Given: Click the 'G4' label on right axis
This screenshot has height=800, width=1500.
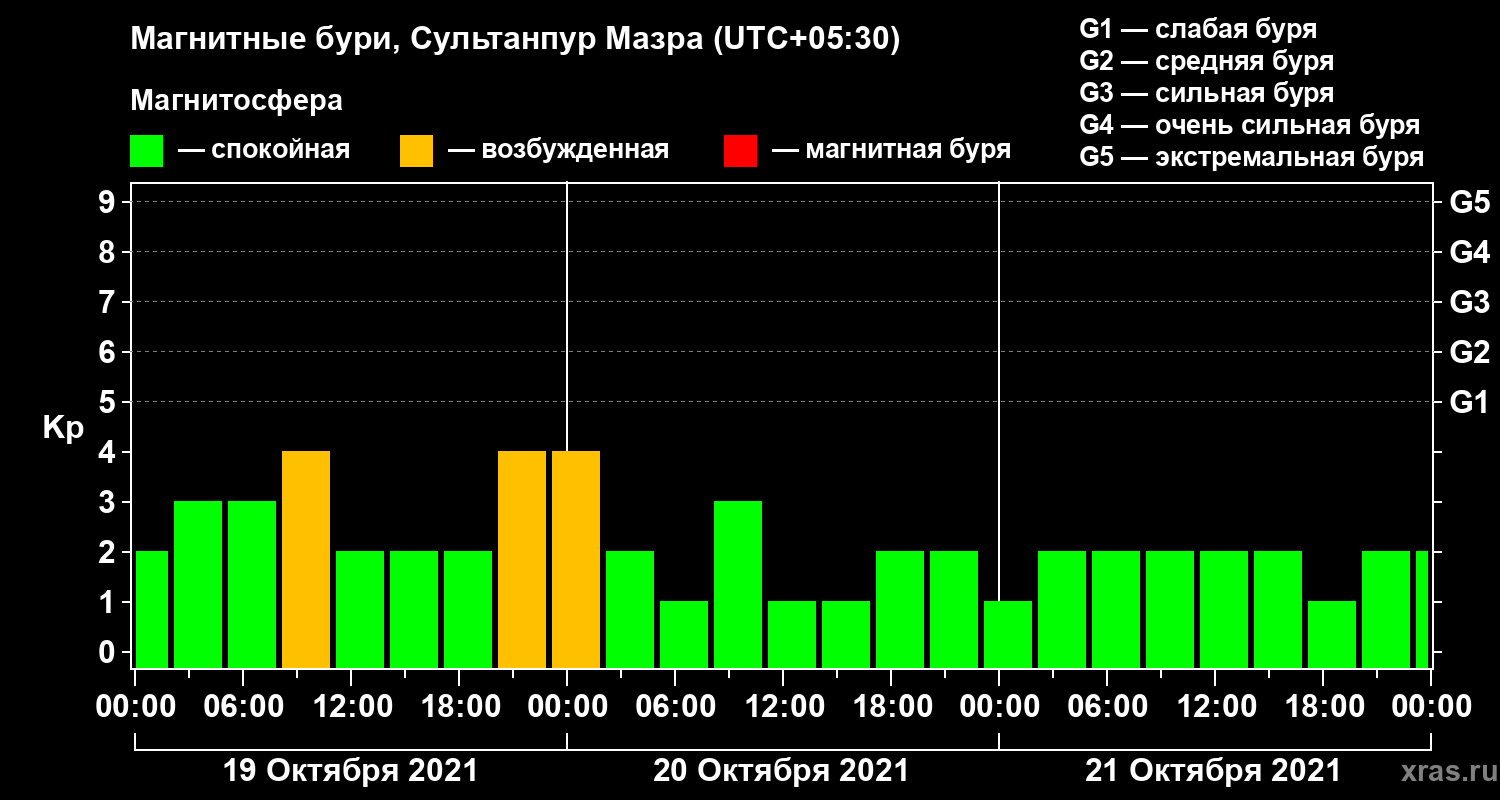Looking at the screenshot, I should tap(1469, 253).
